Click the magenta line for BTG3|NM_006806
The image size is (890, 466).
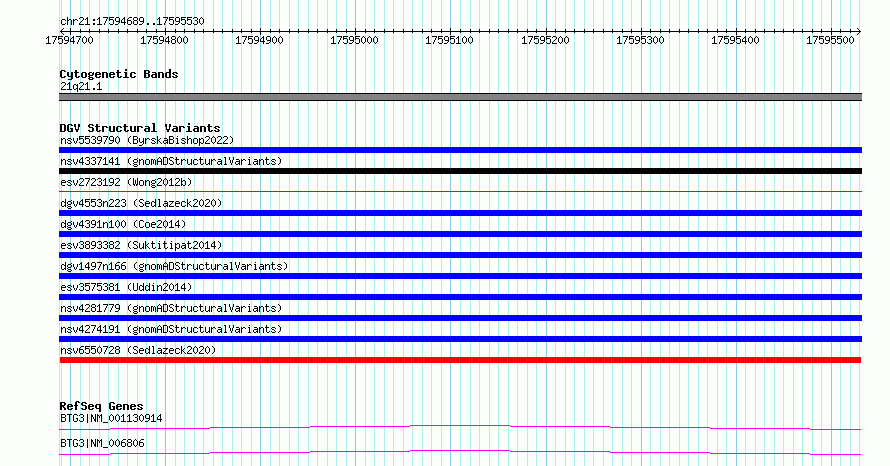pyautogui.click(x=460, y=452)
